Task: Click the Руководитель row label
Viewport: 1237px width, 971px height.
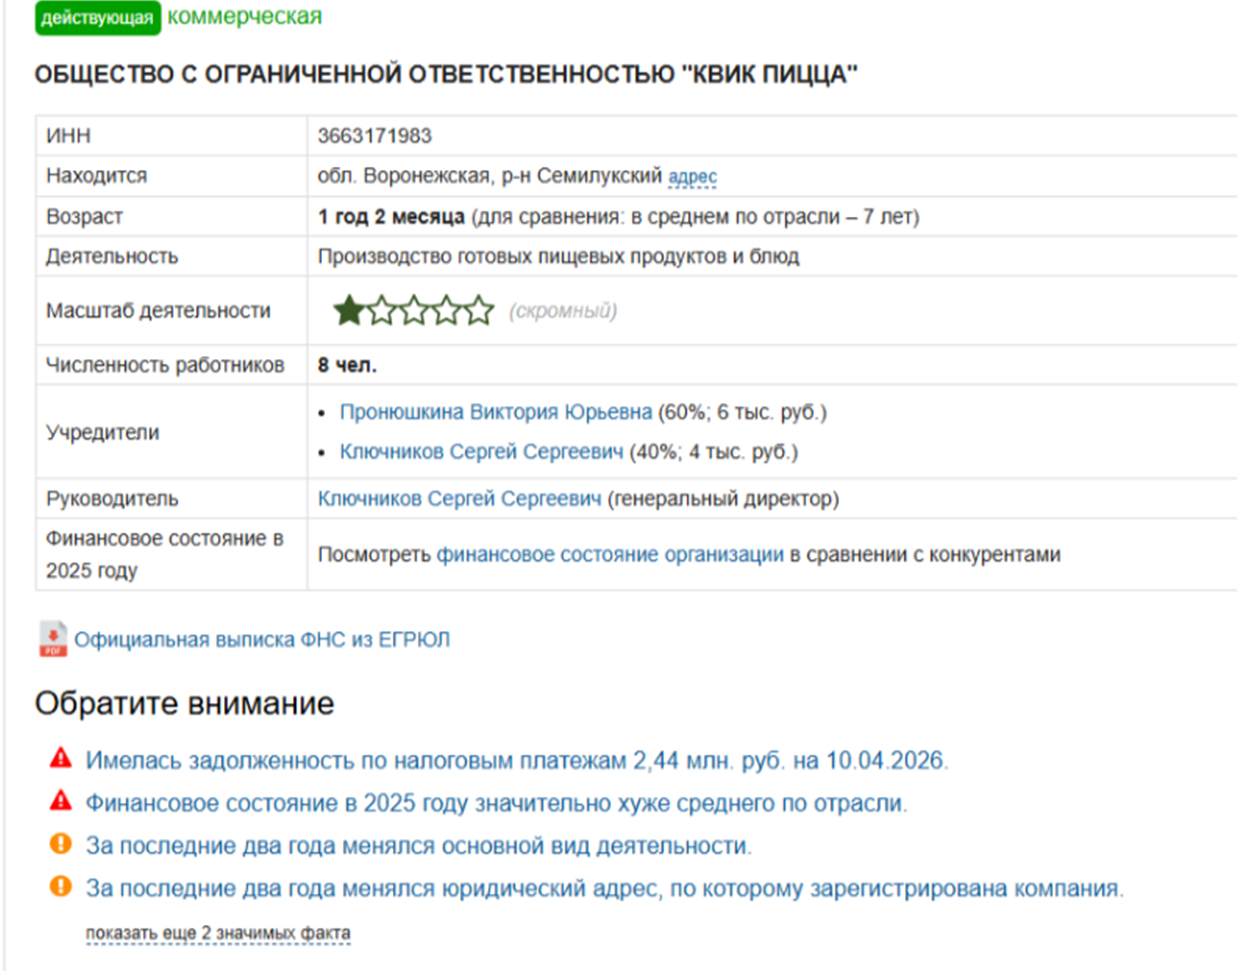Action: pos(112,498)
